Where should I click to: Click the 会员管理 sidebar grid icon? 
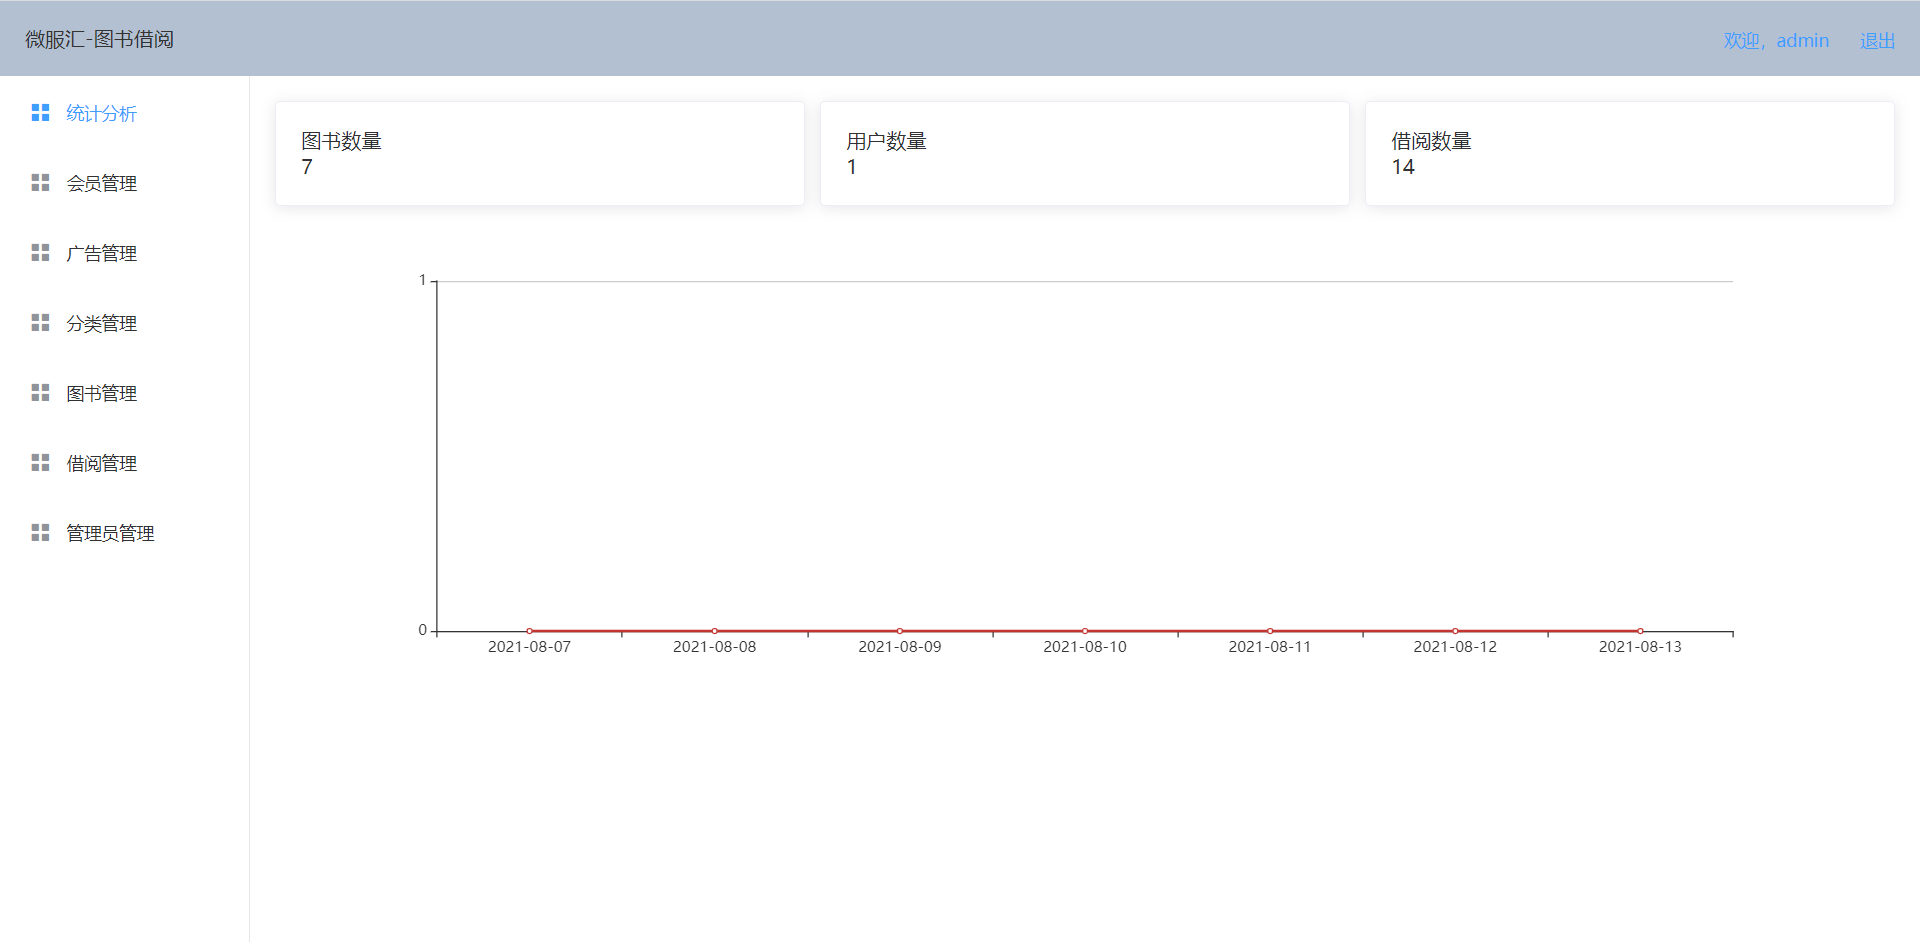pyautogui.click(x=41, y=183)
